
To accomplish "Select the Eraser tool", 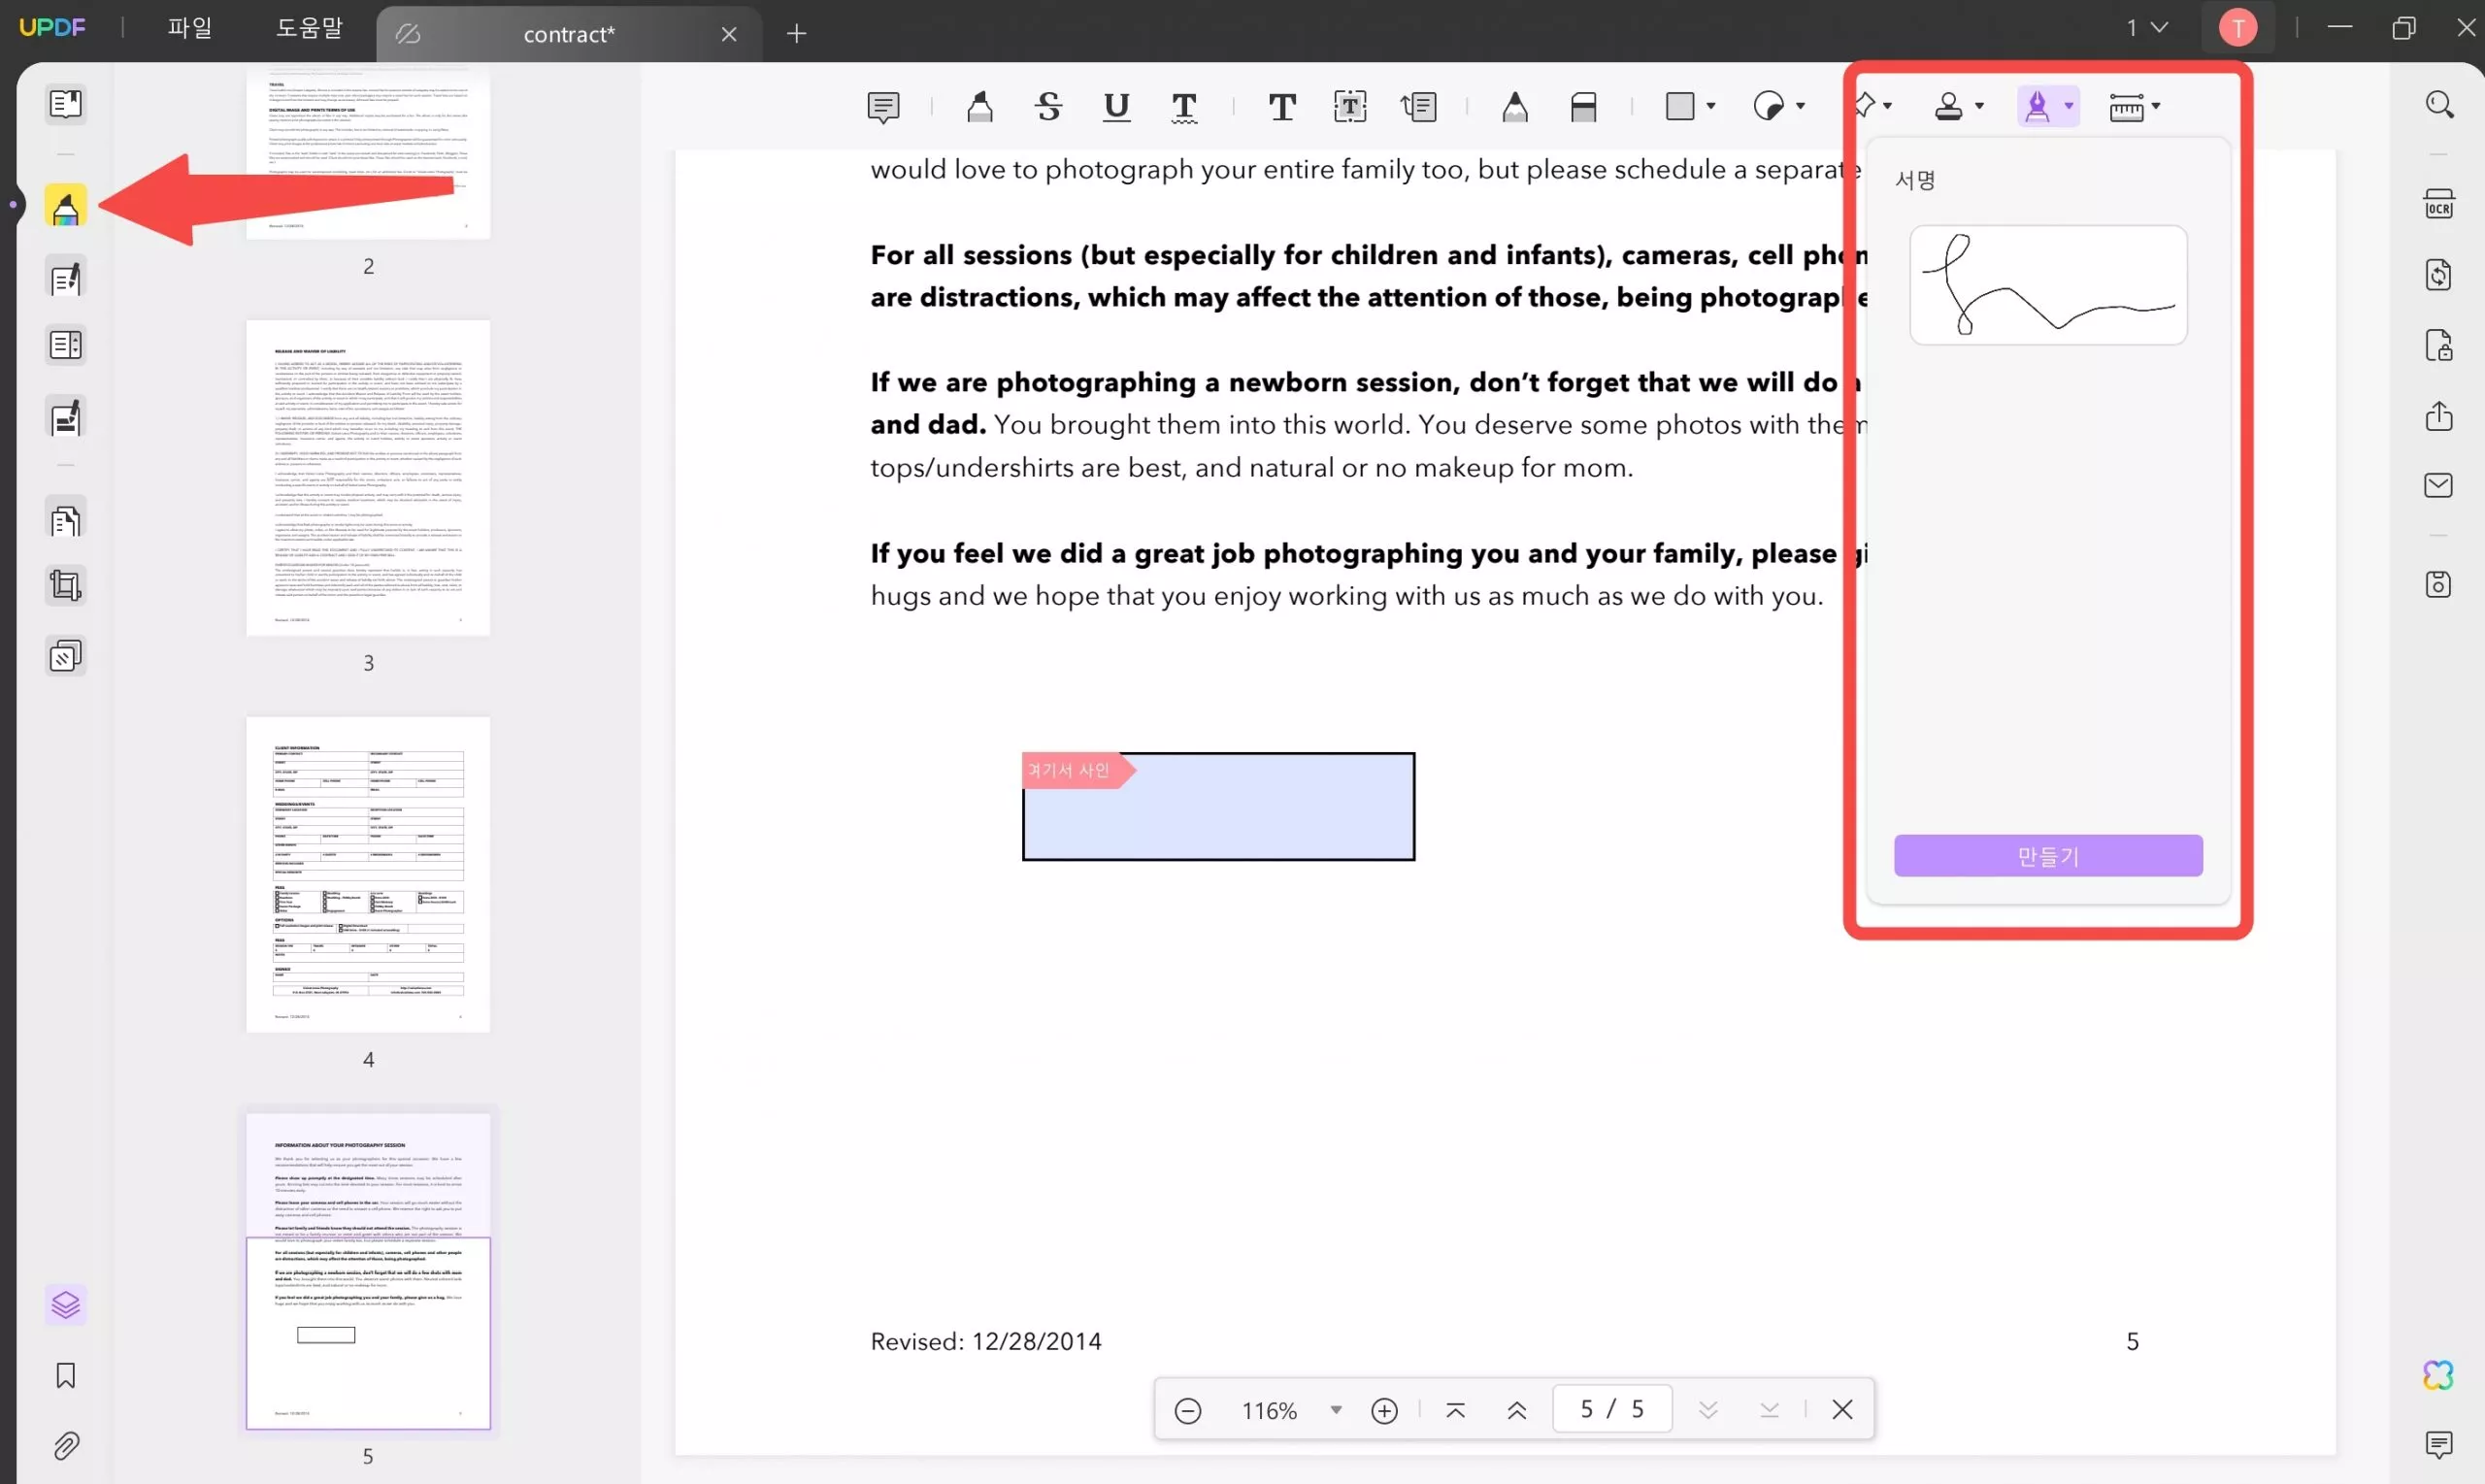I will [x=1583, y=107].
